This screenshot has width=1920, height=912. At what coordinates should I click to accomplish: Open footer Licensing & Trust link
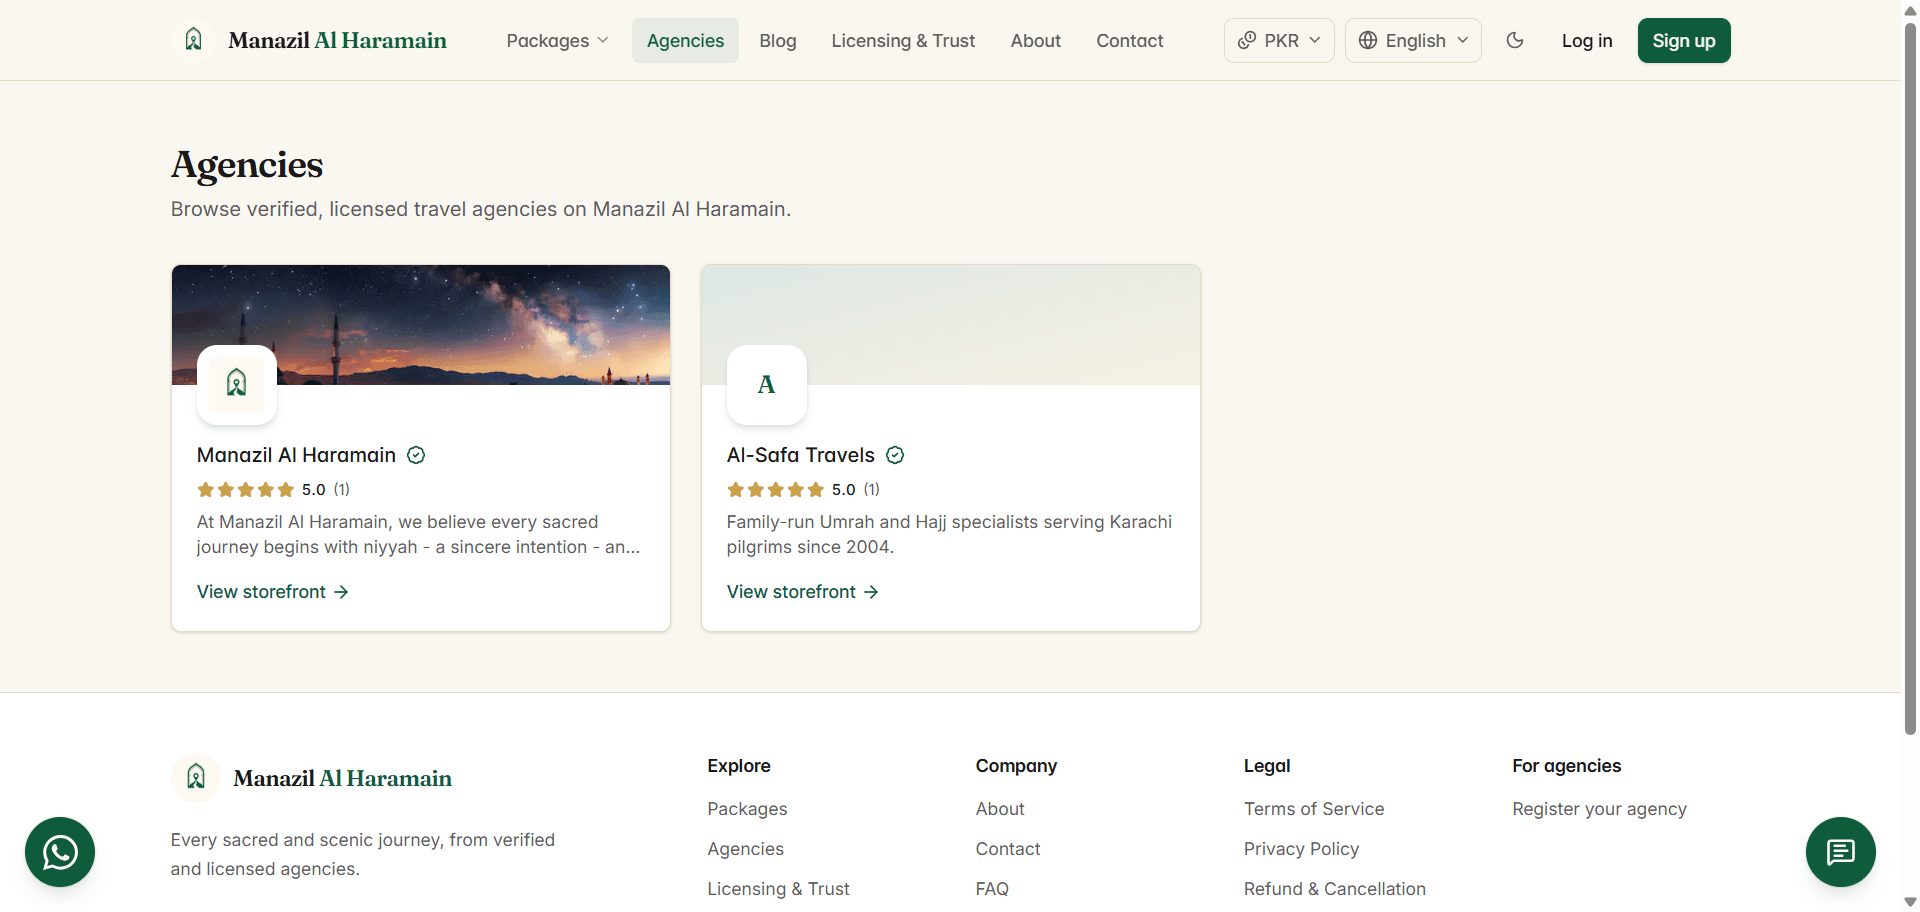tap(778, 889)
